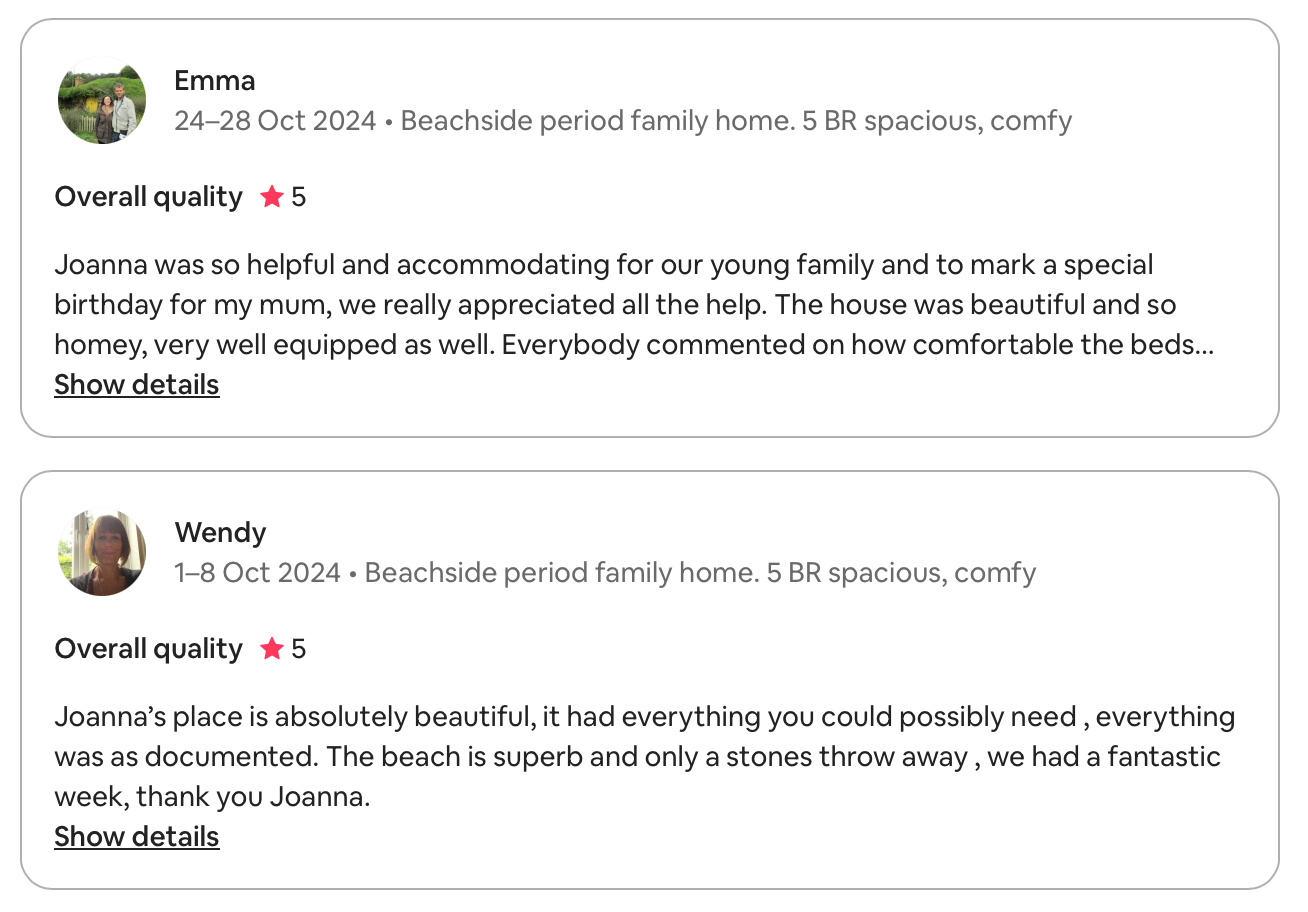The width and height of the screenshot is (1308, 912).
Task: Click Overall quality label in Emma's review
Action: (x=148, y=197)
